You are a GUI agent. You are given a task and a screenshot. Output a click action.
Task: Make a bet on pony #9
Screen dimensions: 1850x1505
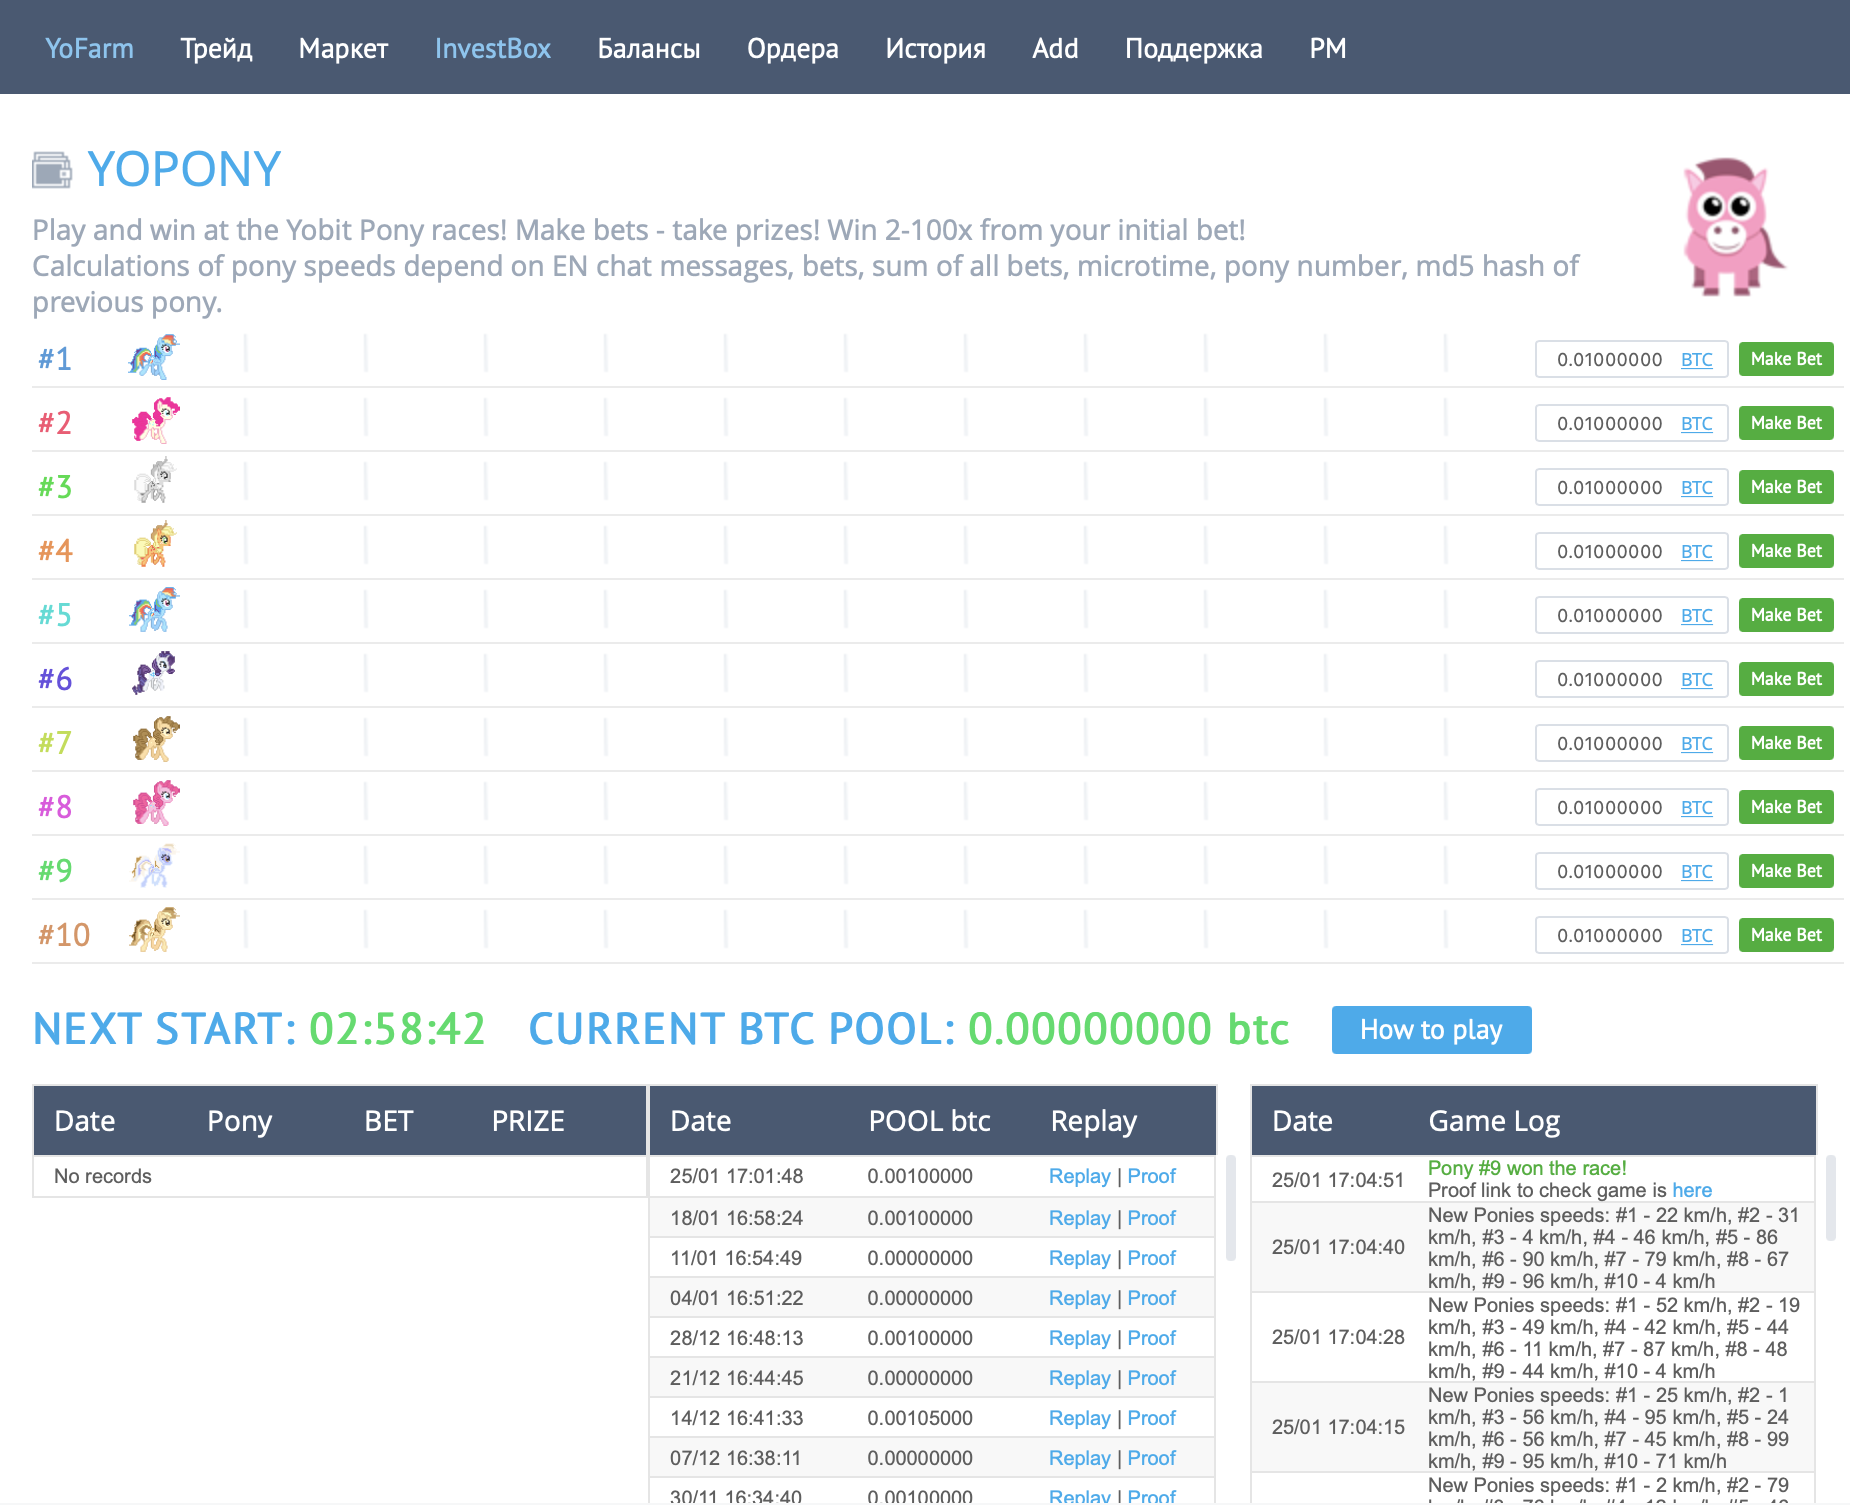tap(1786, 871)
